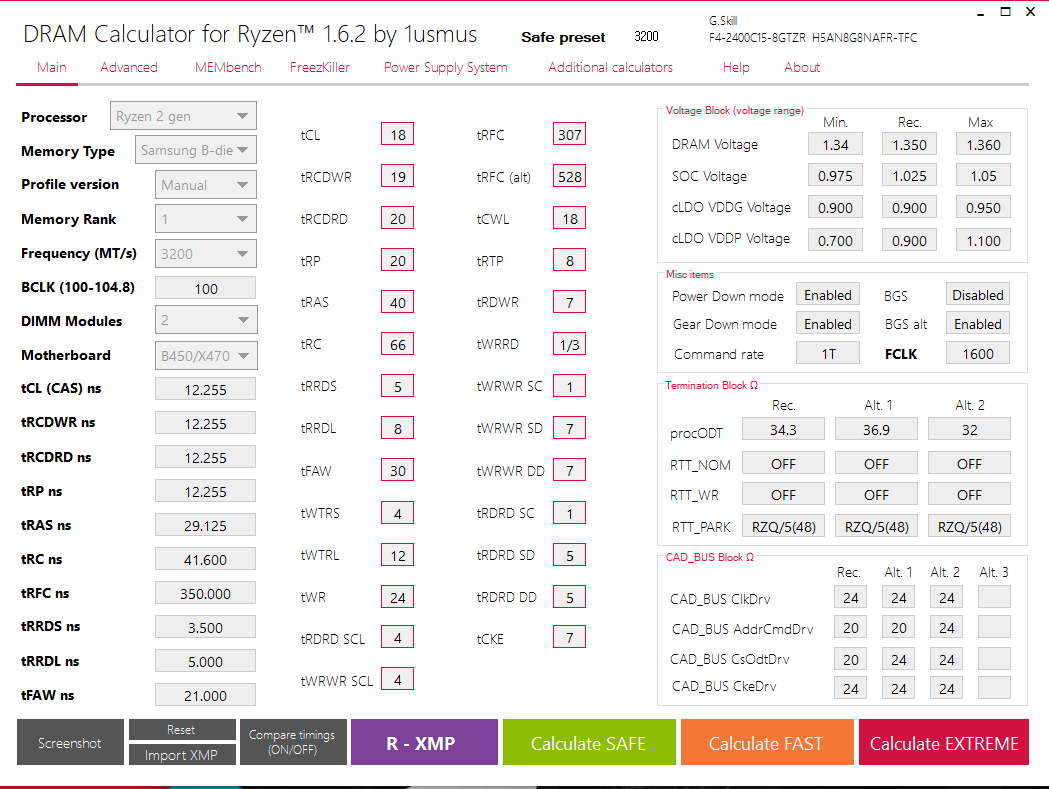Image resolution: width=1049 pixels, height=789 pixels.
Task: Toggle Compare timings ON/OFF
Action: pos(292,742)
